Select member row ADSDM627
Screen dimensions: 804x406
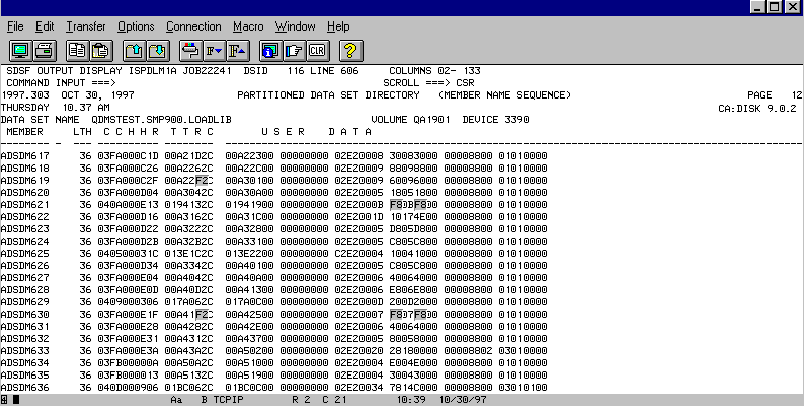(x=274, y=277)
